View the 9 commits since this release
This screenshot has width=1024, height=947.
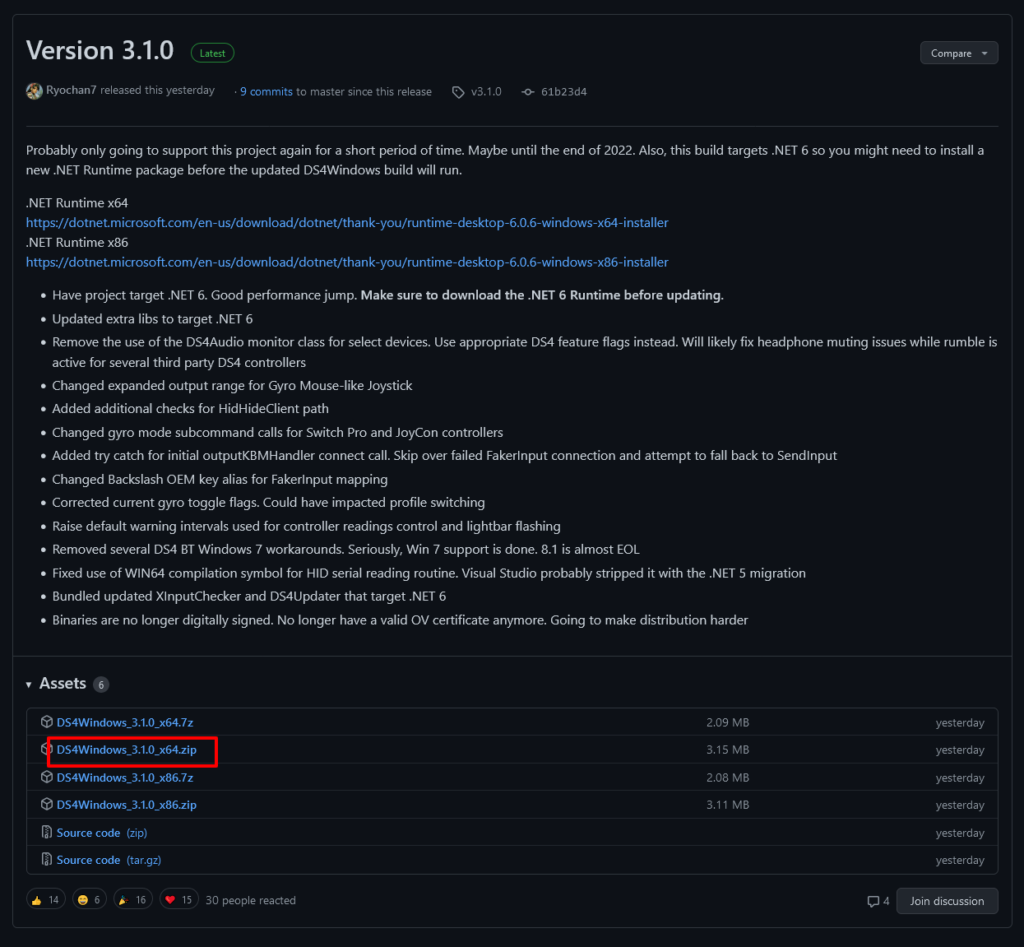(x=266, y=92)
